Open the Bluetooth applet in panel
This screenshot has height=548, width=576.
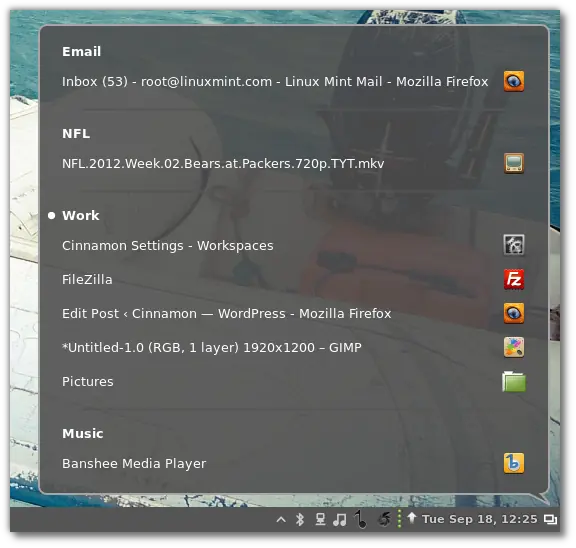(x=300, y=519)
